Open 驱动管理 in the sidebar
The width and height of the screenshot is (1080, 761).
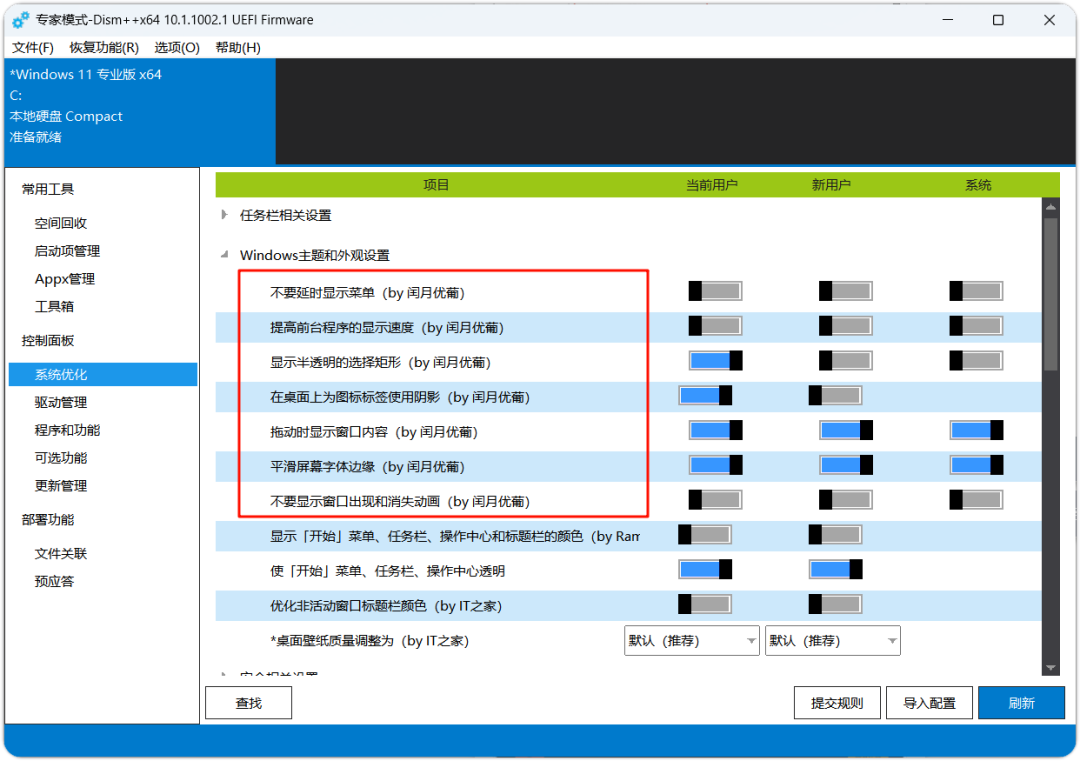[61, 402]
